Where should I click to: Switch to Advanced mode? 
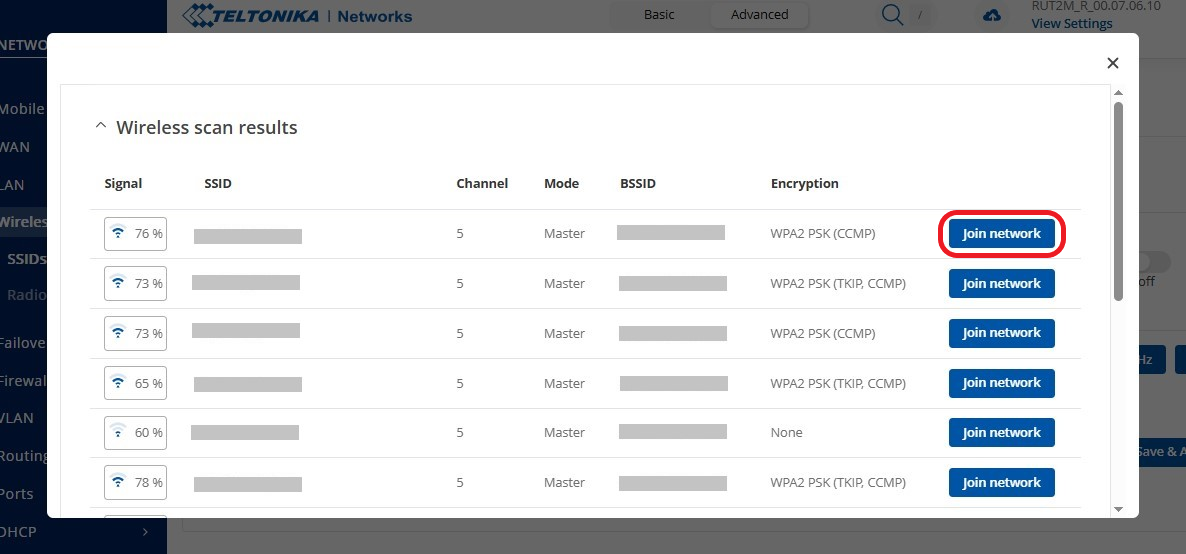point(759,15)
